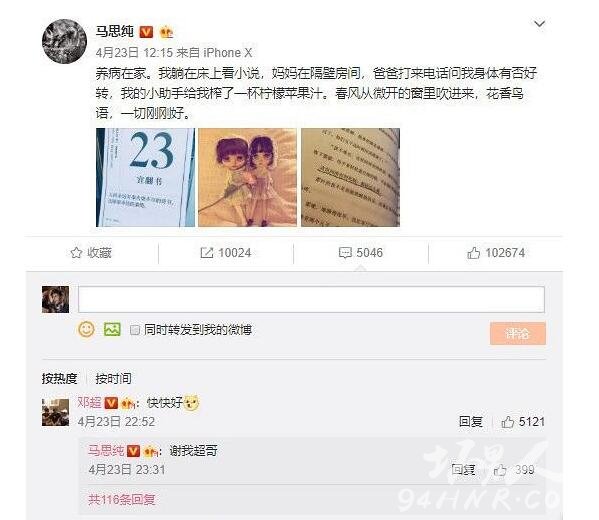Click the comment bubble icon showing 5046
This screenshot has height=520, width=599.
345,253
